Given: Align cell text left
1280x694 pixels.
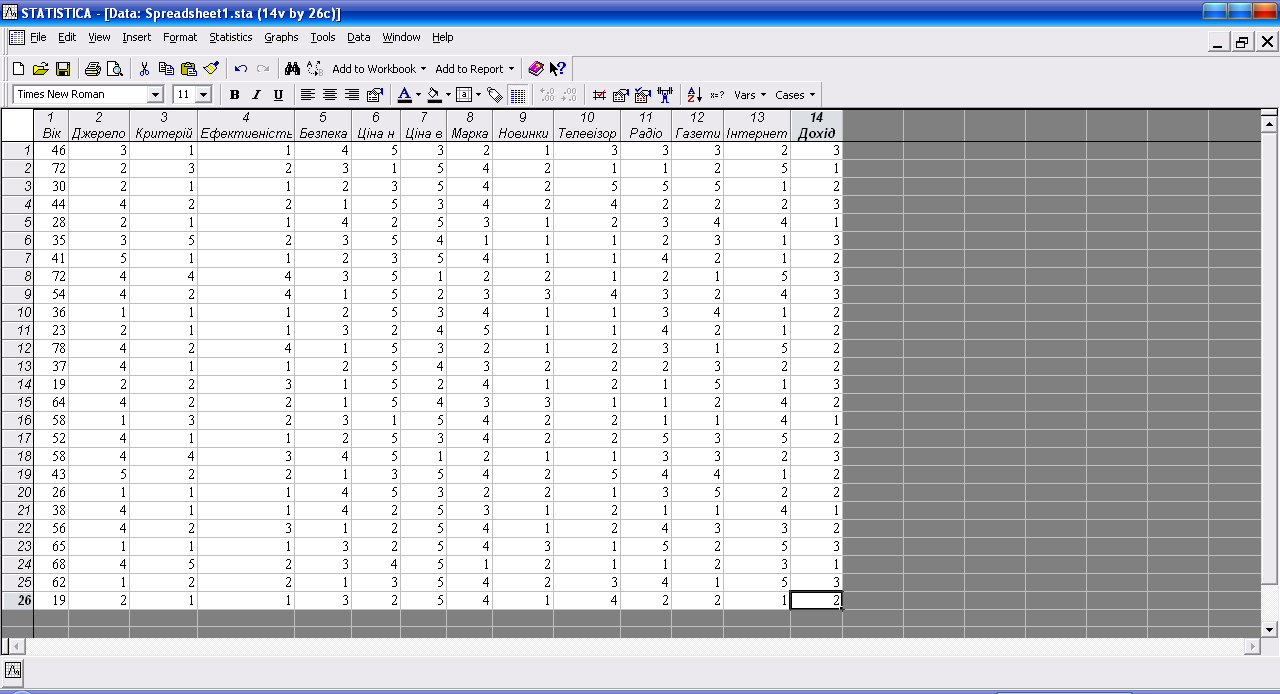Looking at the screenshot, I should (x=308, y=95).
